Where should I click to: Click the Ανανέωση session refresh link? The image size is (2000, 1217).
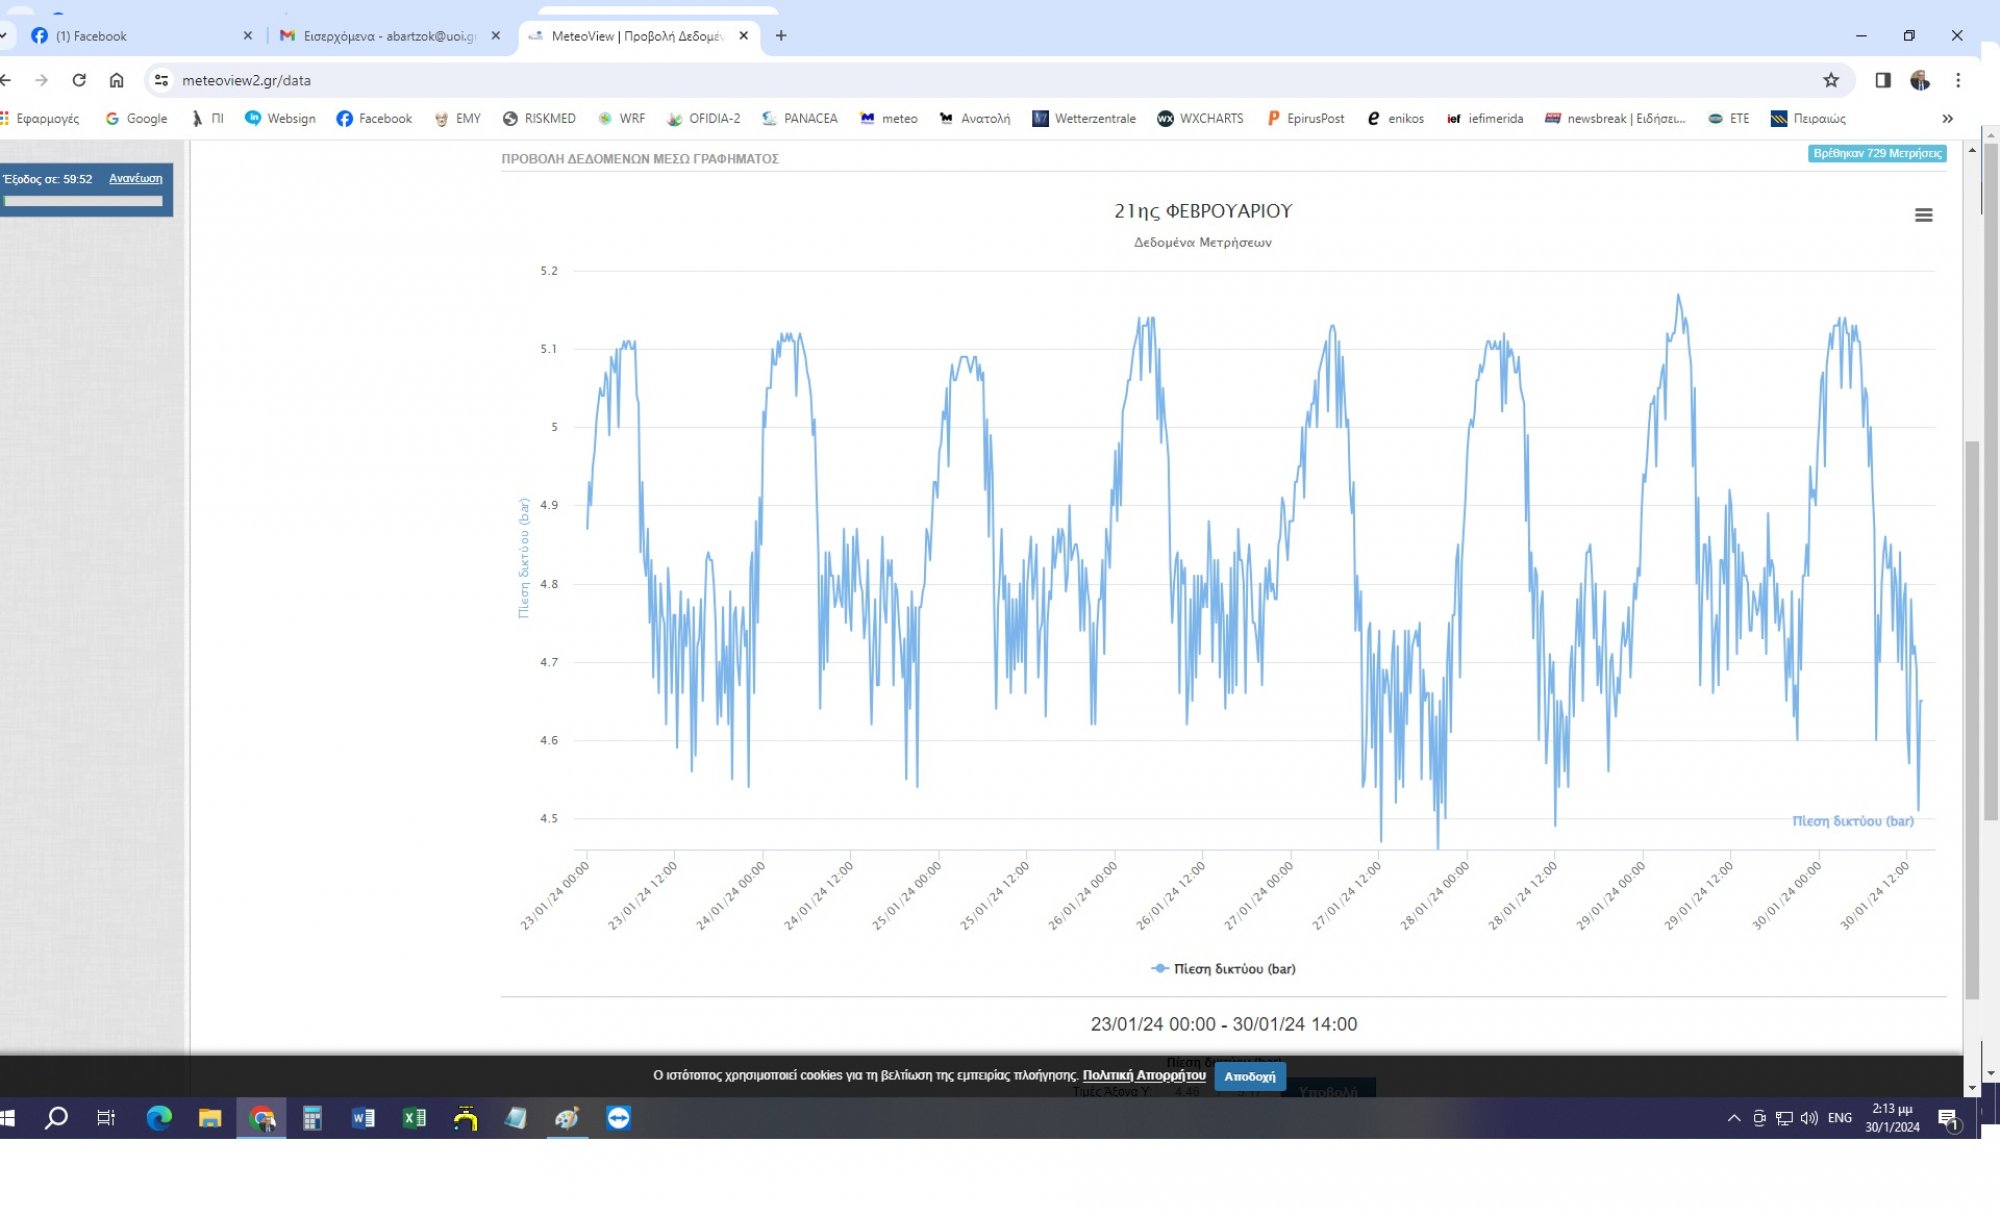point(135,178)
